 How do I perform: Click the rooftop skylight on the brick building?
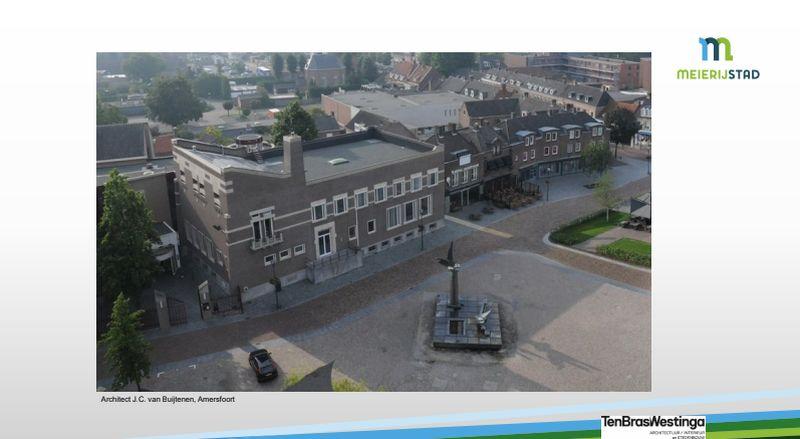pyautogui.click(x=338, y=160)
